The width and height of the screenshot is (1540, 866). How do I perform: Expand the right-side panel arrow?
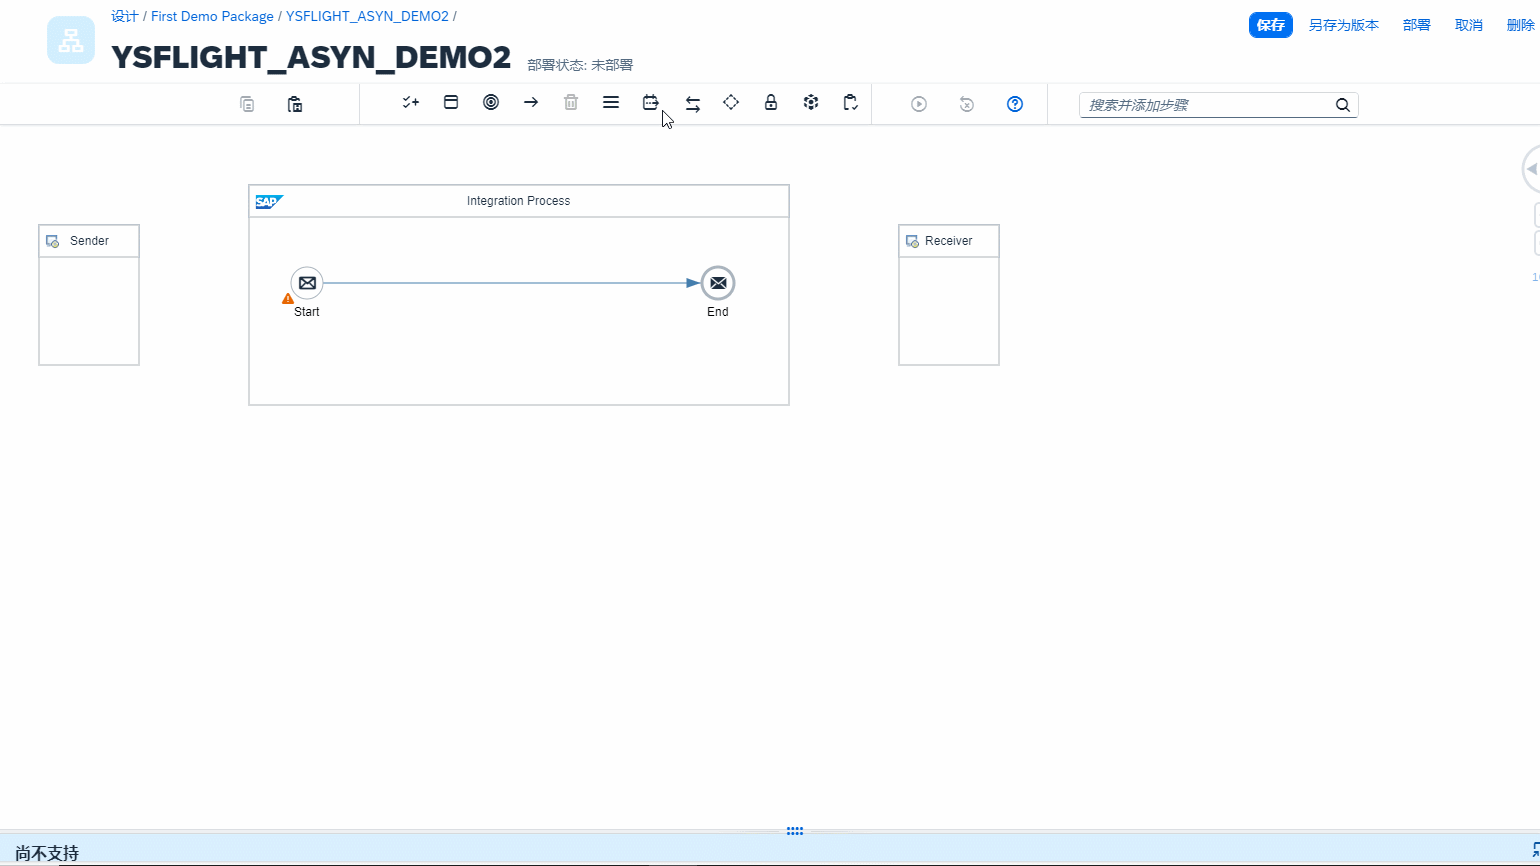[1531, 169]
